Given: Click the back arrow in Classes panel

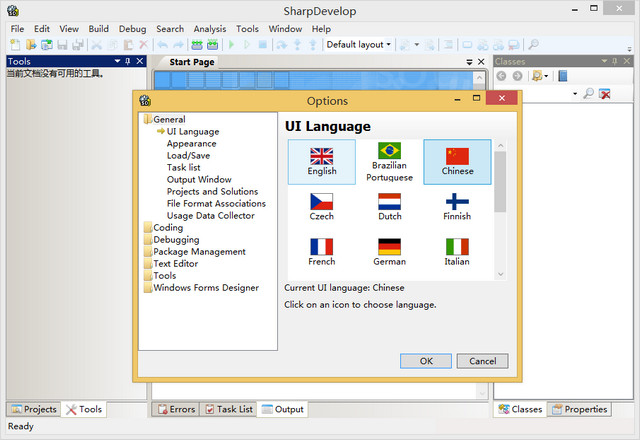Looking at the screenshot, I should pos(501,76).
